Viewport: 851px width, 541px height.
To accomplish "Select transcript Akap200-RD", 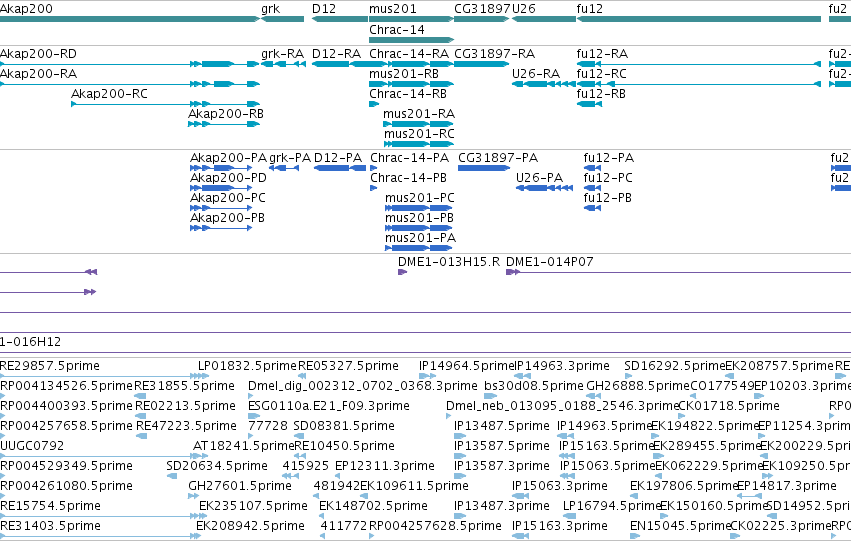I will tap(38, 54).
